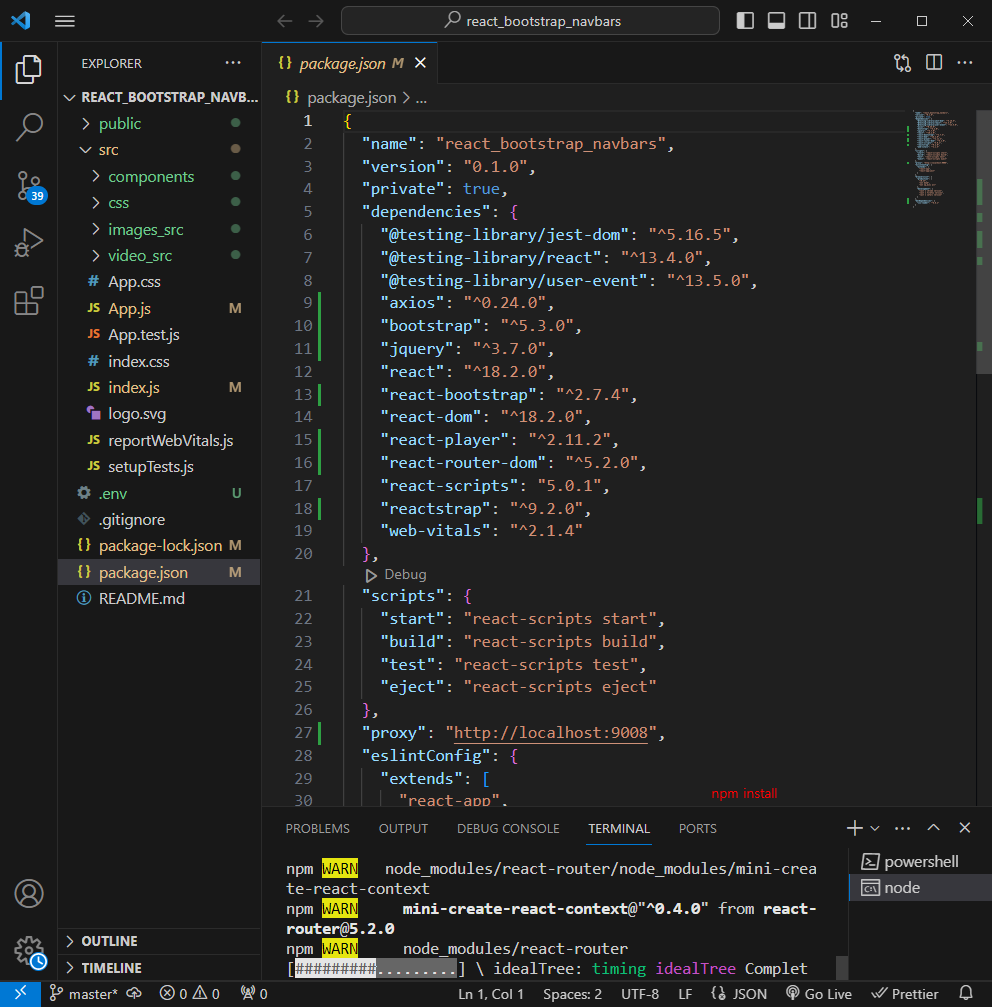This screenshot has height=1007, width=992.
Task: Maximize the panel with the up chevron
Action: [934, 828]
